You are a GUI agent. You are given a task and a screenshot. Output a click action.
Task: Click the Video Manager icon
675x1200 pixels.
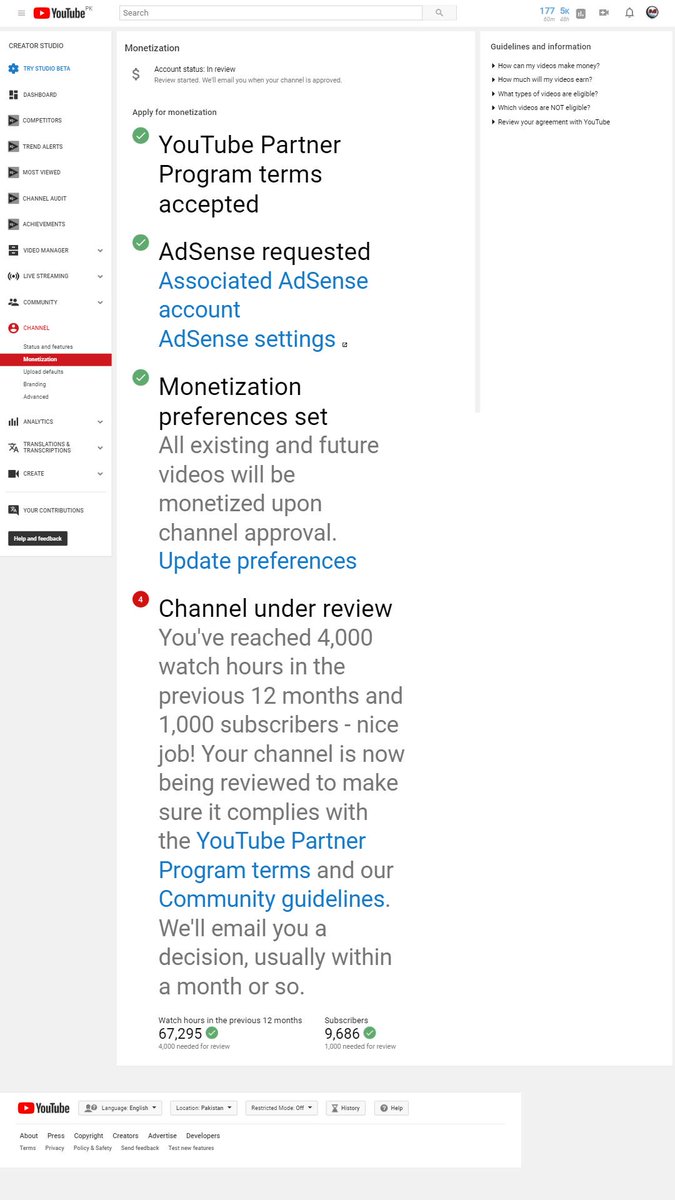coord(13,250)
